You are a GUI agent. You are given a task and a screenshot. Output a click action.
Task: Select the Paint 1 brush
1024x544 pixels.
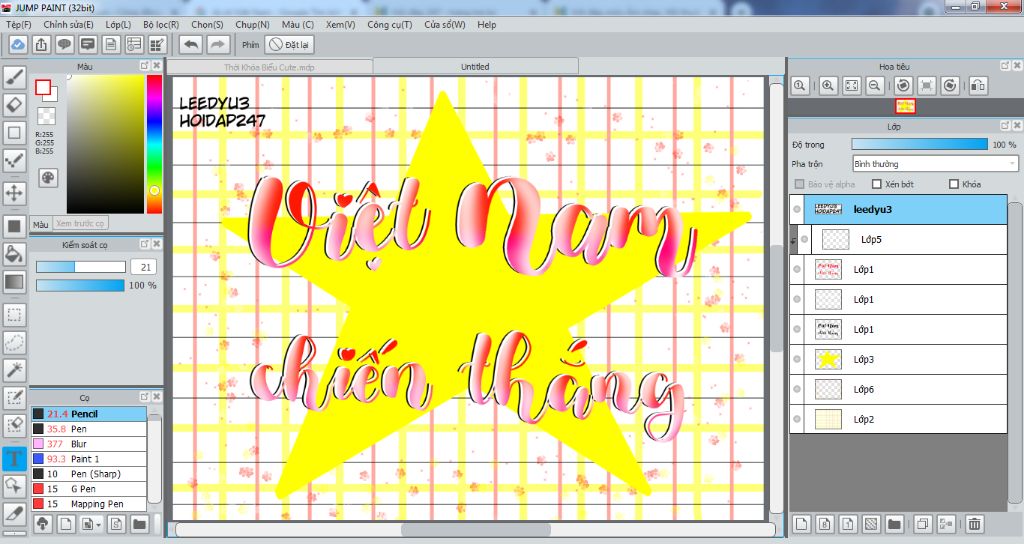89,459
